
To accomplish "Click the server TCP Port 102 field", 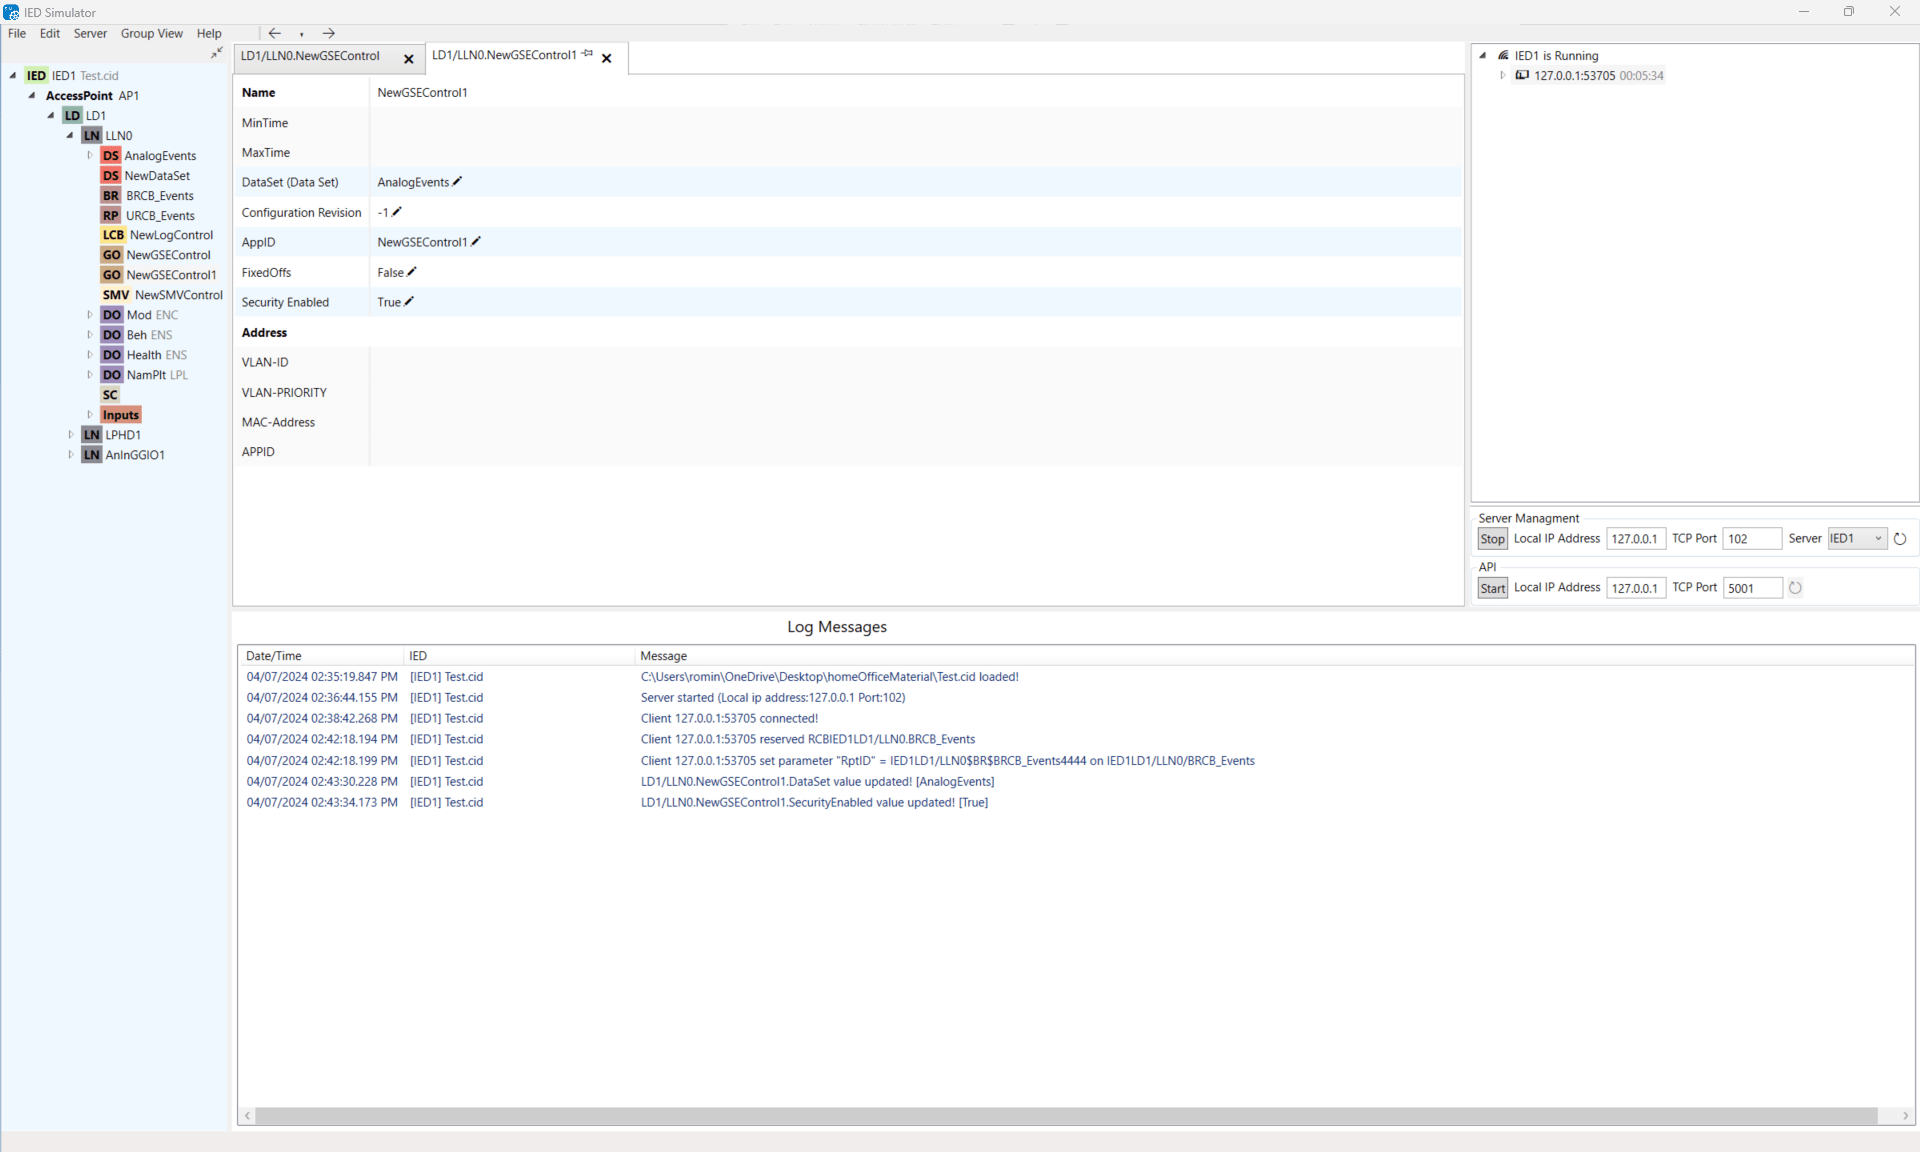I will pyautogui.click(x=1752, y=539).
